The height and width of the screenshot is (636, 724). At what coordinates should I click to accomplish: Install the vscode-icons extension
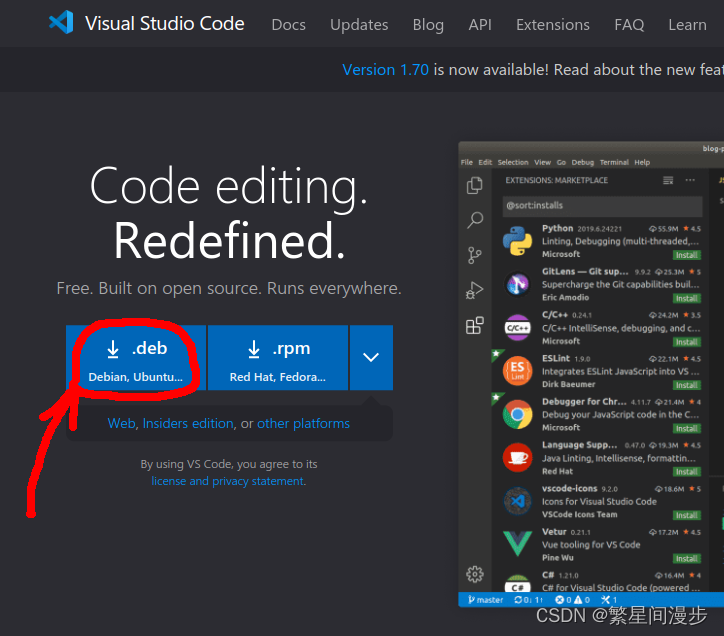pos(687,515)
